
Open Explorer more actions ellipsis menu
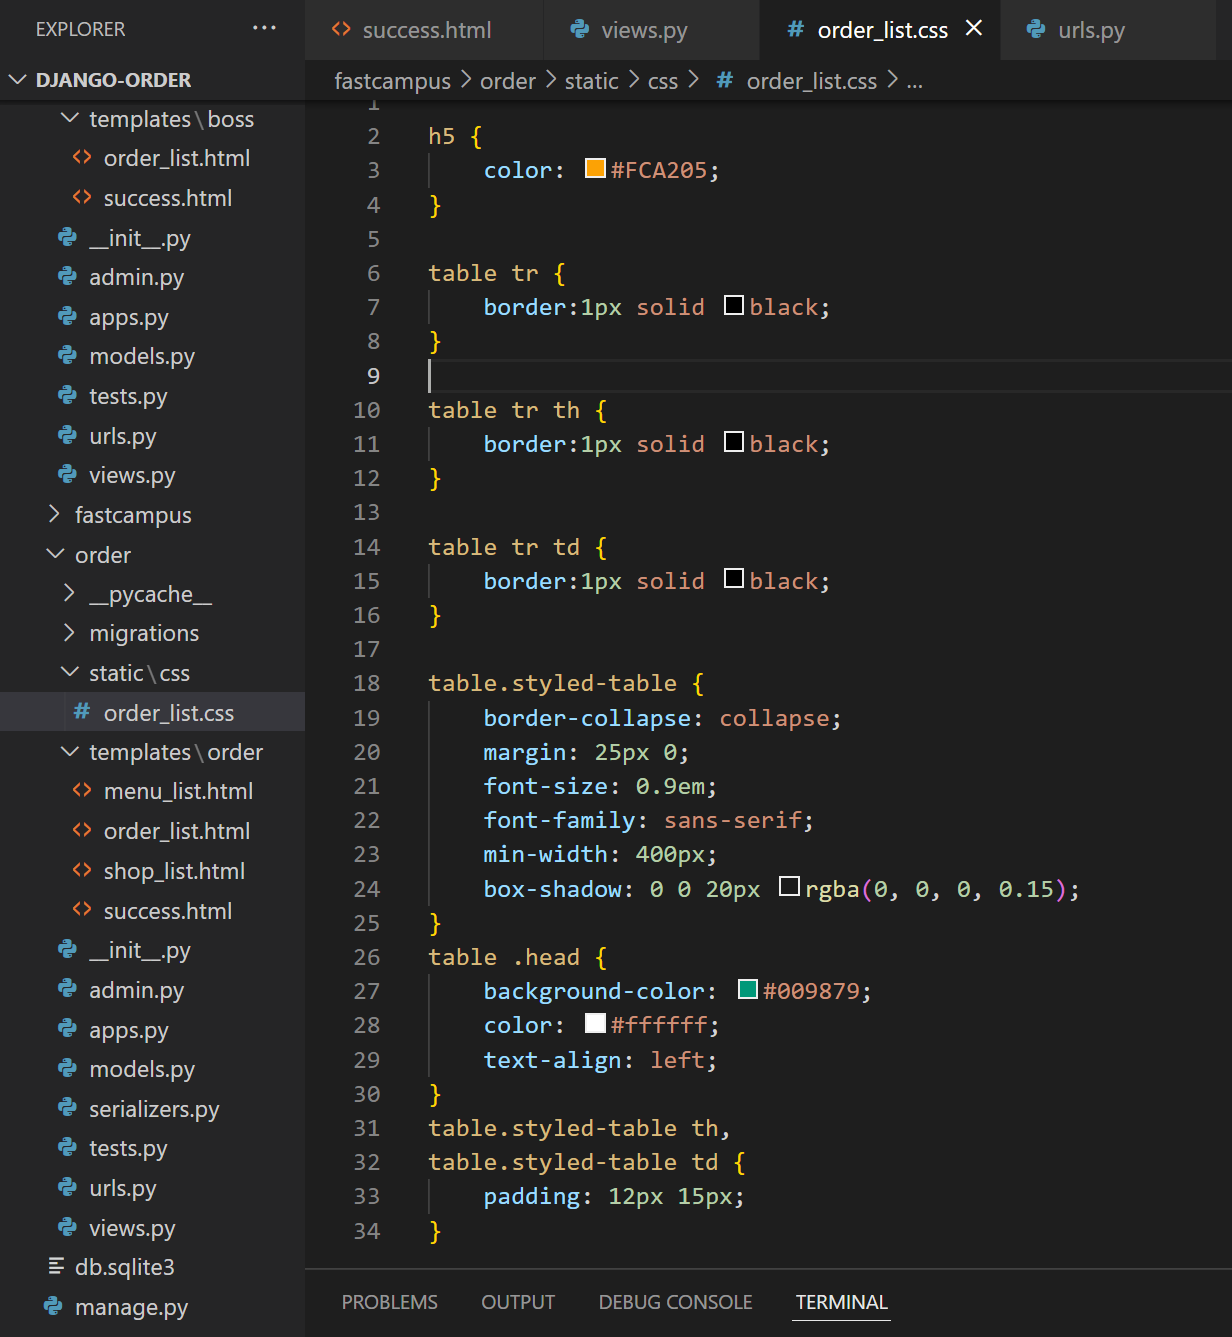264,28
